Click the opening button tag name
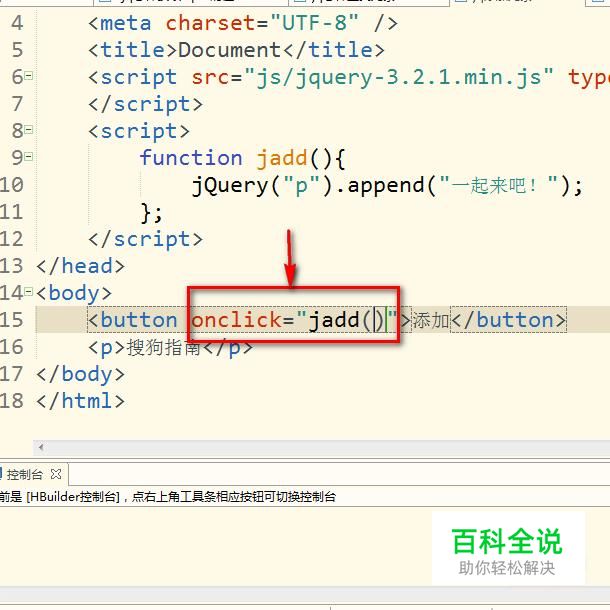 (139, 320)
